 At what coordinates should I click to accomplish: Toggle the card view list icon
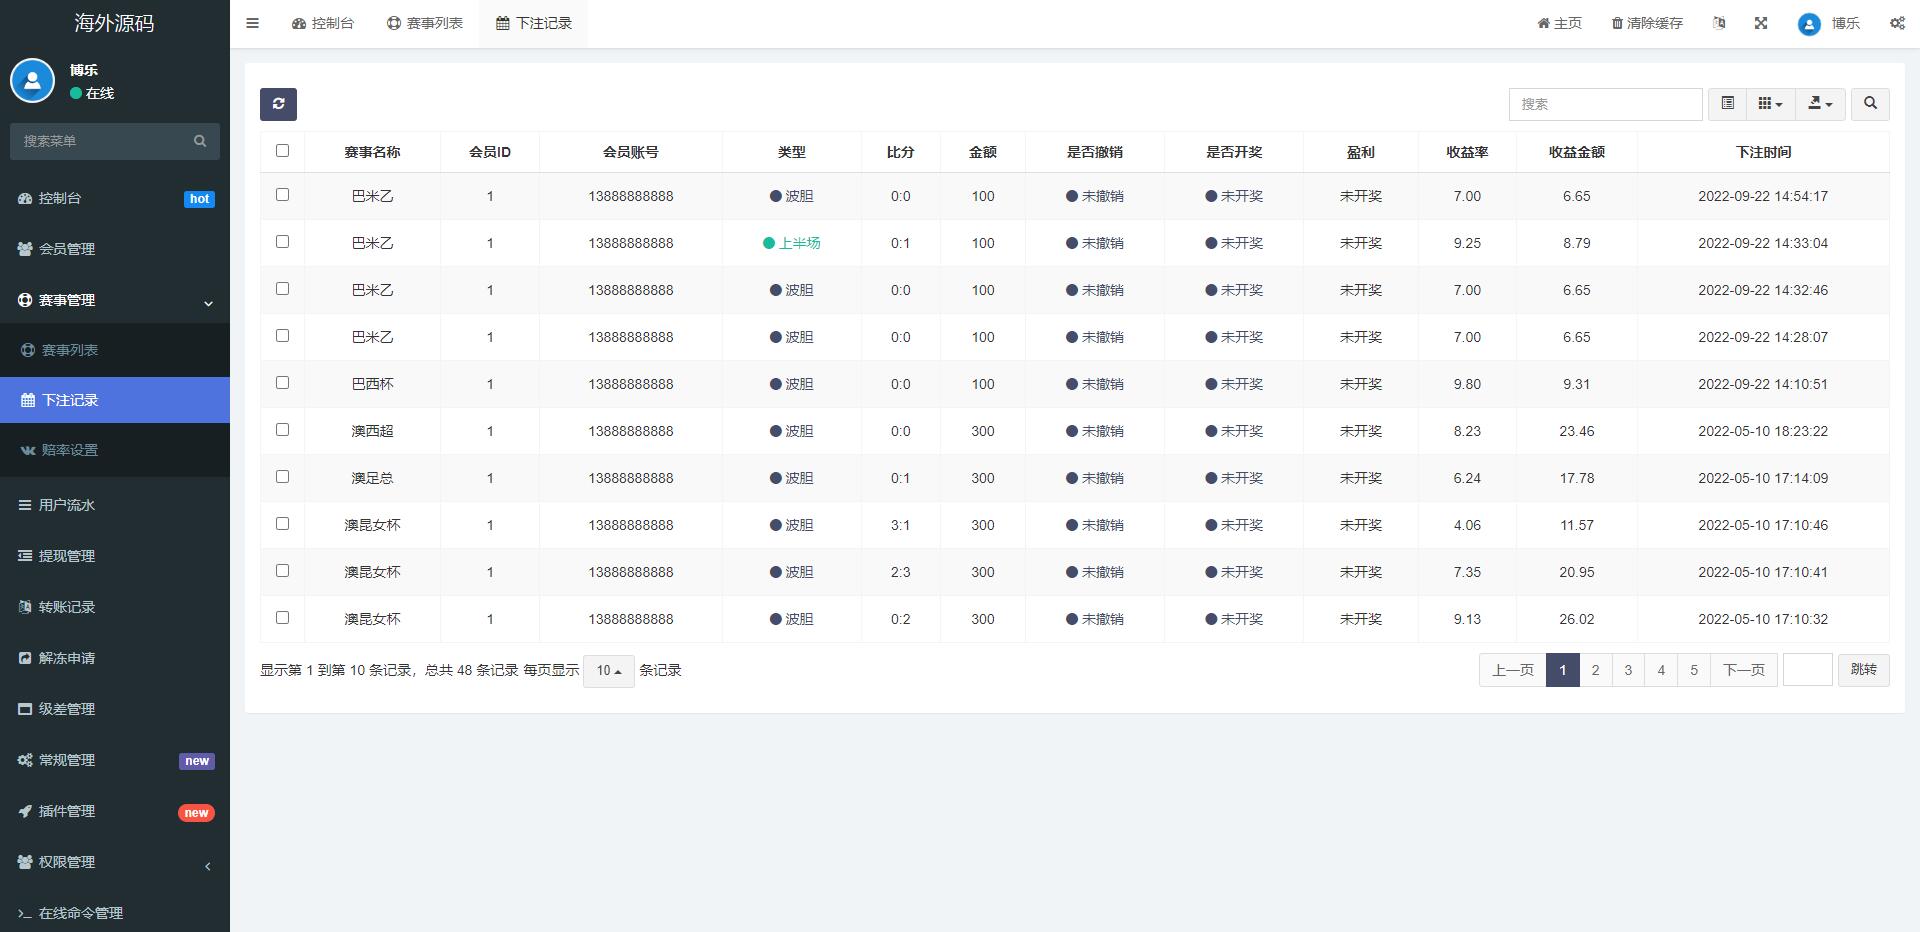click(x=1727, y=104)
